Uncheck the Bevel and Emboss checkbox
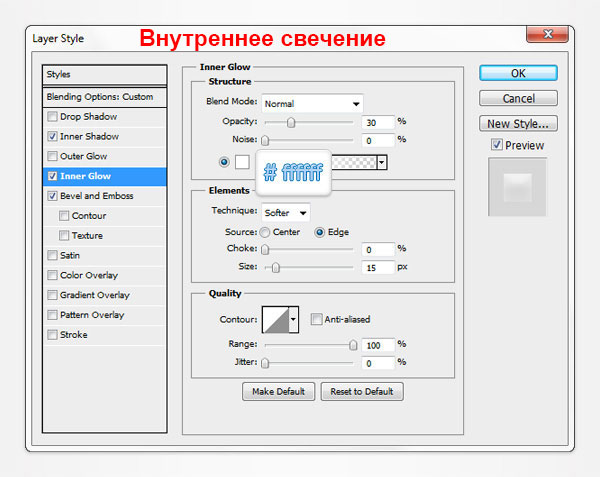Image resolution: width=600 pixels, height=477 pixels. tap(52, 196)
